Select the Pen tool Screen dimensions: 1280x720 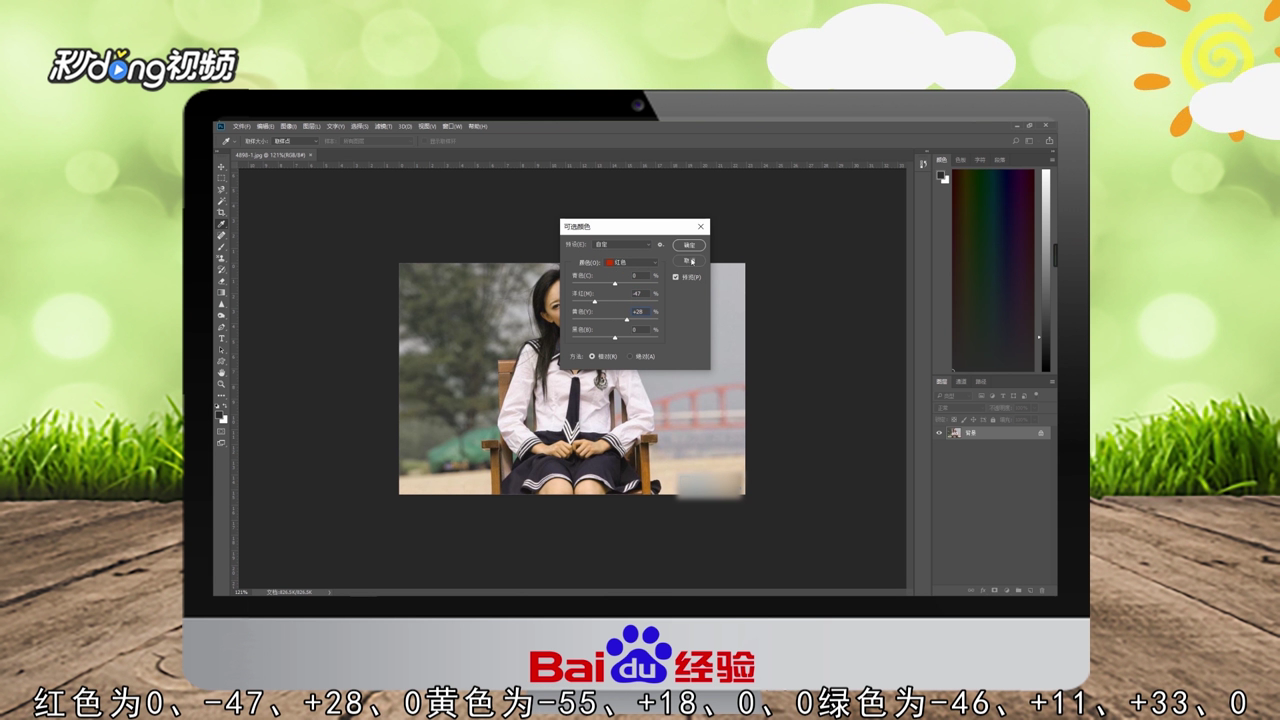click(223, 326)
